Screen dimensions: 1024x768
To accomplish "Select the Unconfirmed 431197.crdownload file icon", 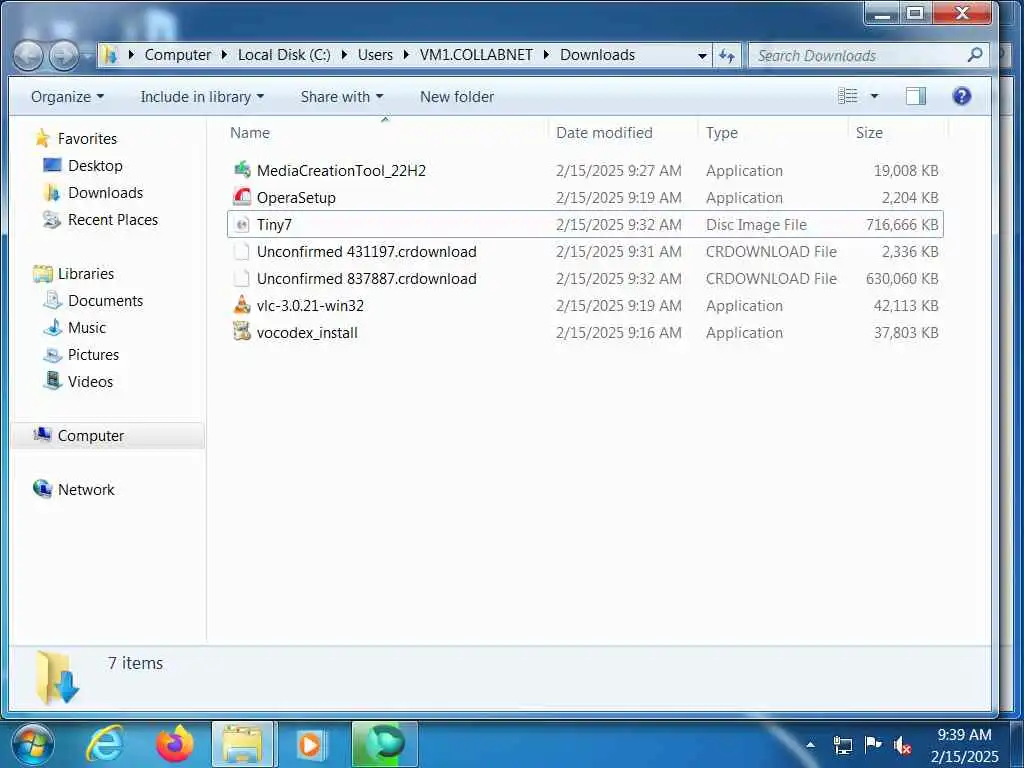I will pos(242,251).
